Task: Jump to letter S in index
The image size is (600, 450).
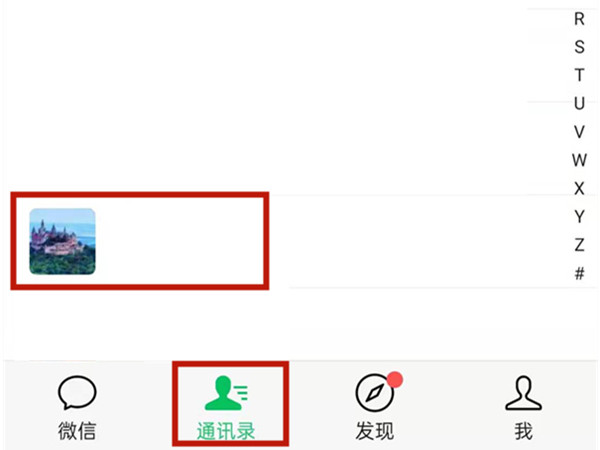Action: [x=579, y=47]
